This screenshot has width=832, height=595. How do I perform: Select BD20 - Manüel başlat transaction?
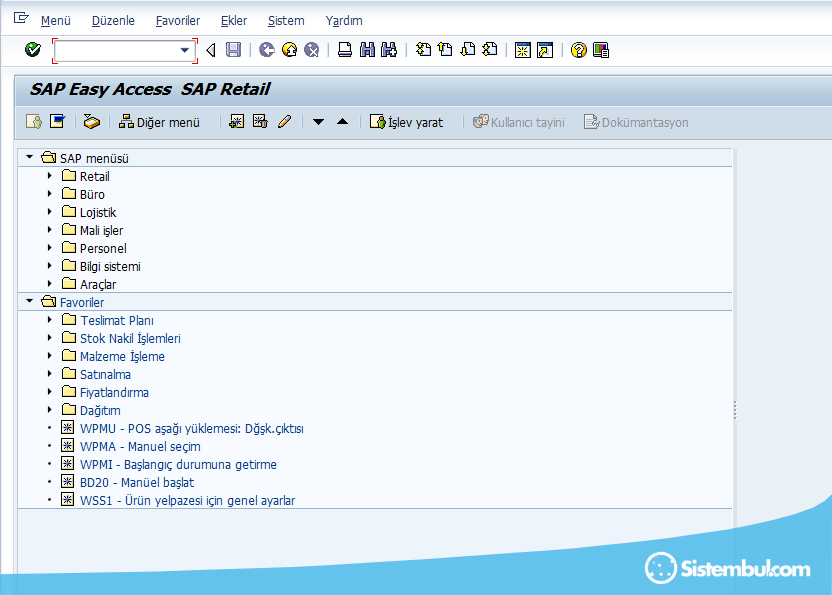point(137,482)
